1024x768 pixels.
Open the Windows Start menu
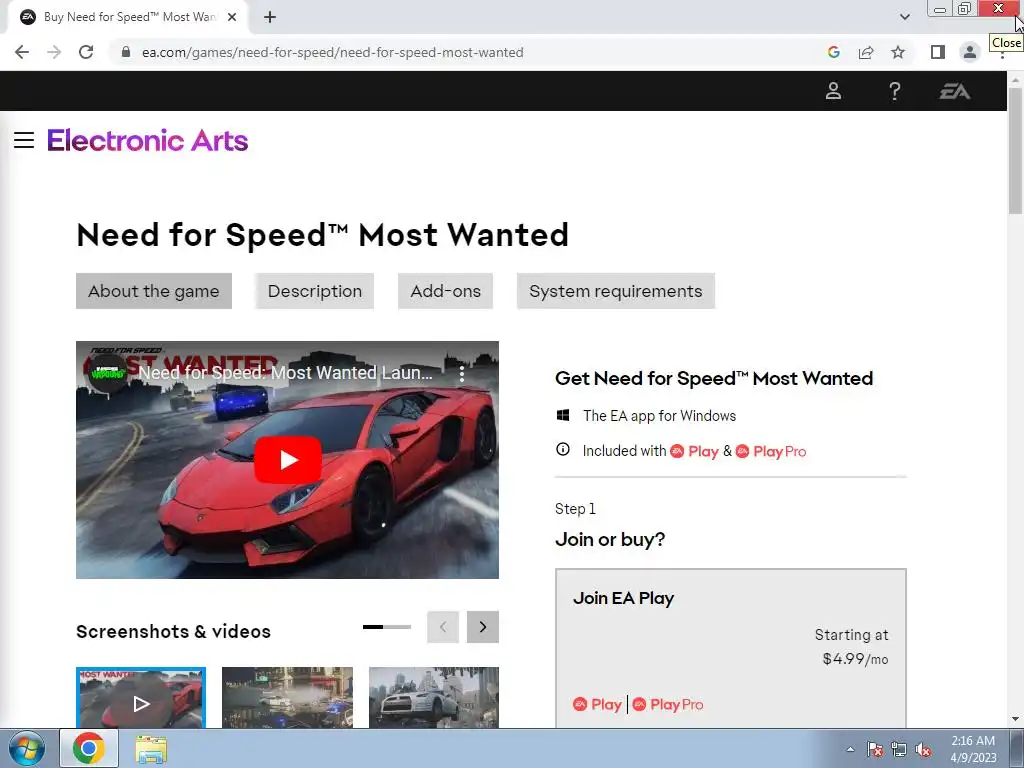[26, 748]
